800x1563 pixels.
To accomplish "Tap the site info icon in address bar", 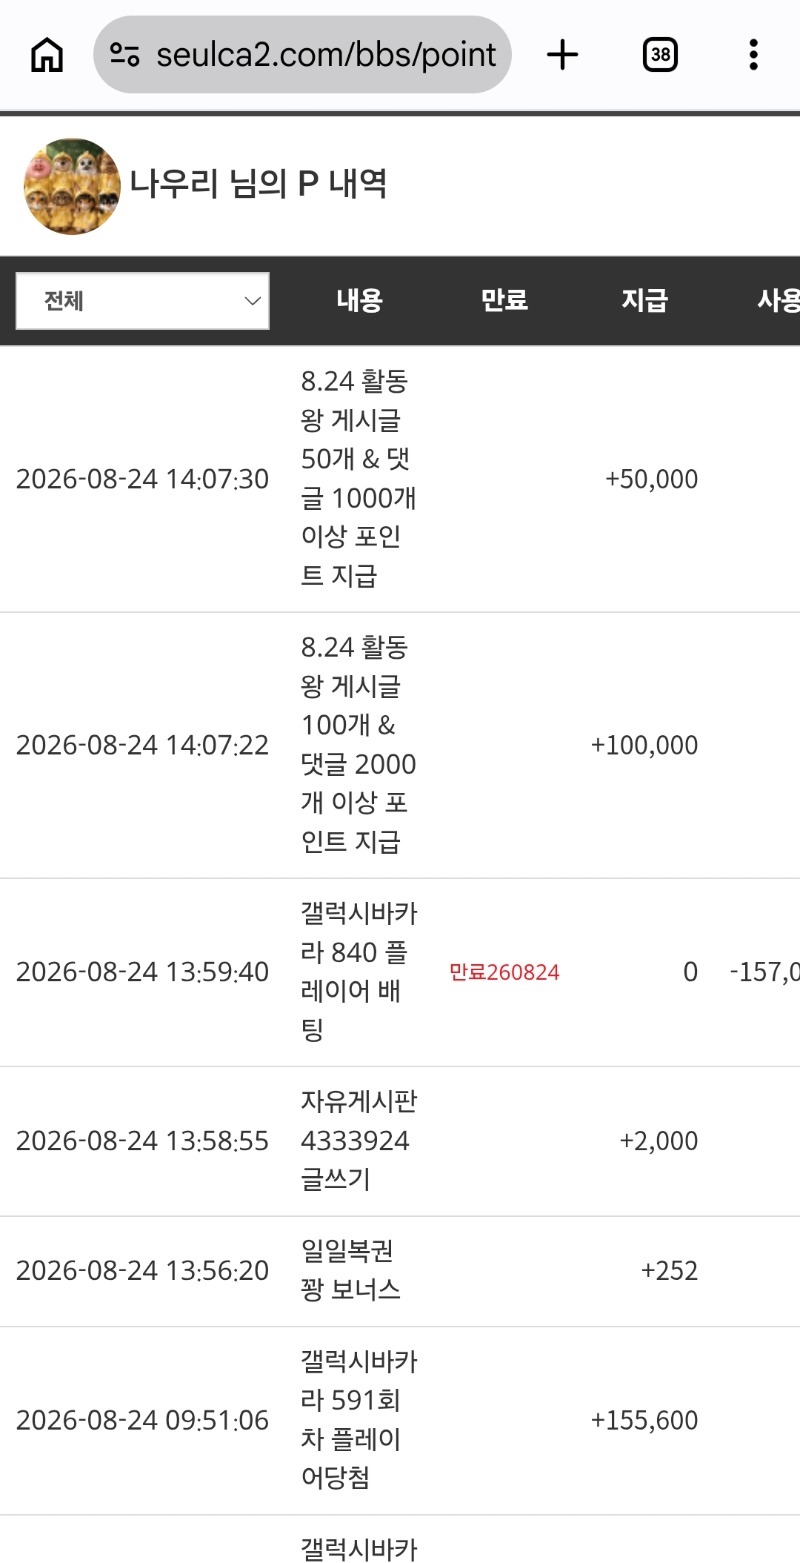I will tap(125, 55).
